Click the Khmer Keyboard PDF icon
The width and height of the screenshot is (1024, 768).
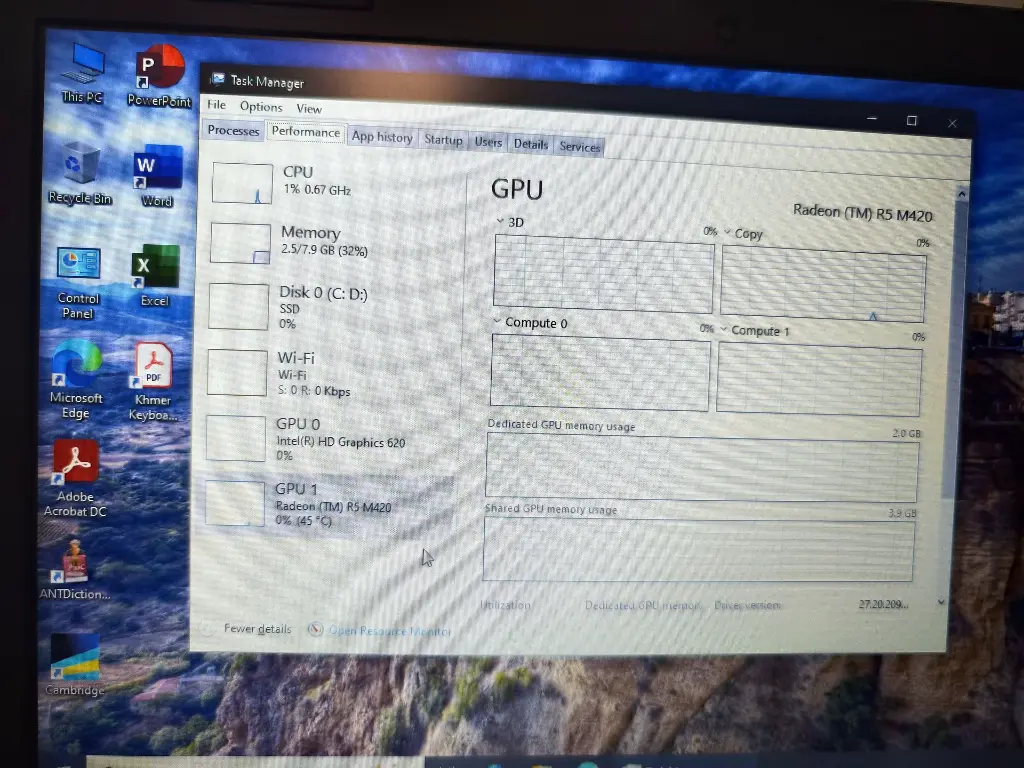[153, 382]
